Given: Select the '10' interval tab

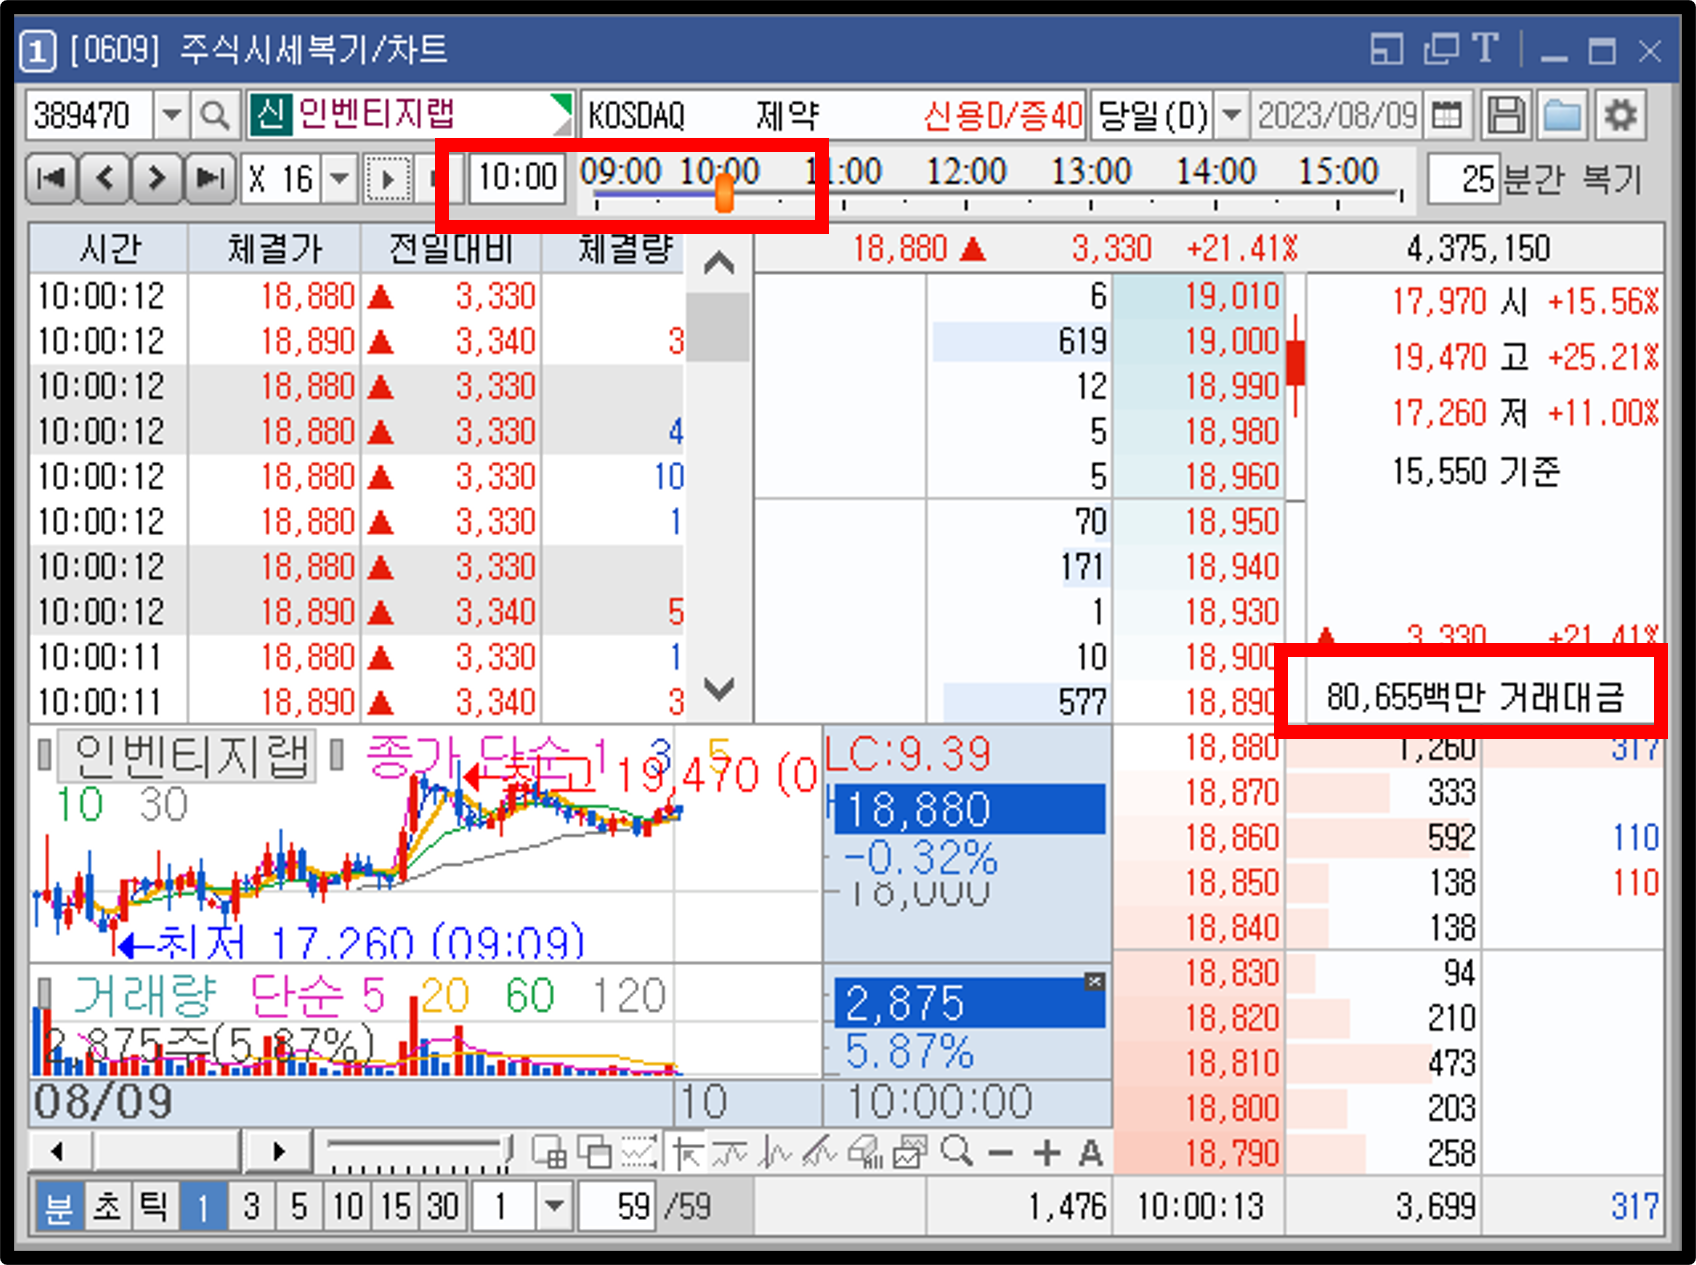Looking at the screenshot, I should 346,1206.
